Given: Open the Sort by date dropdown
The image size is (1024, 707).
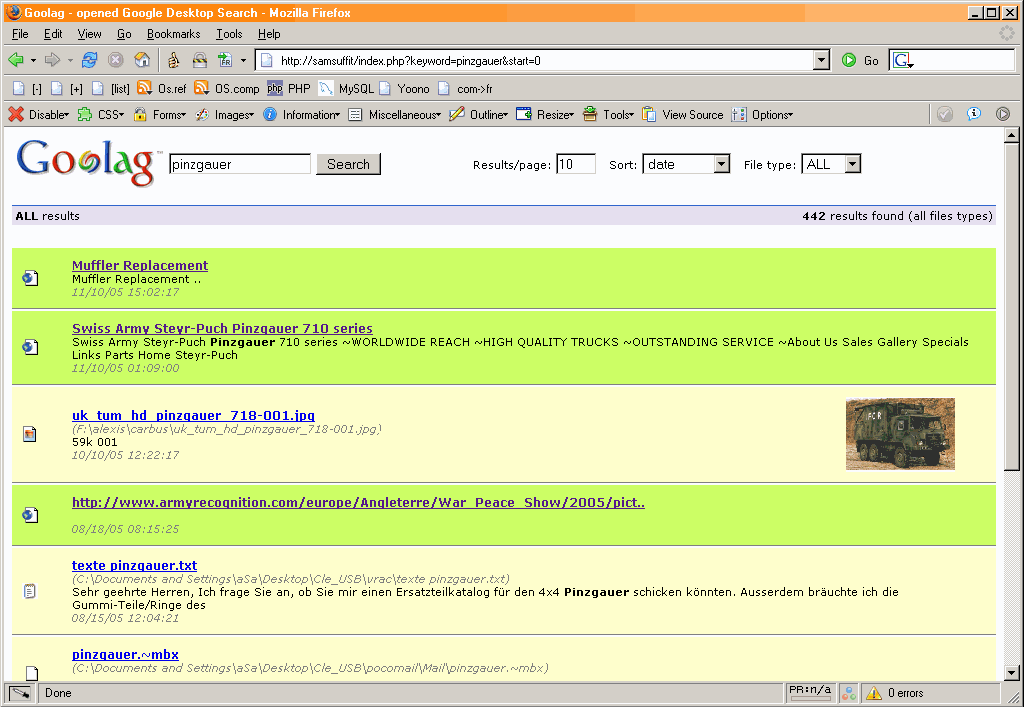Looking at the screenshot, I should 686,164.
